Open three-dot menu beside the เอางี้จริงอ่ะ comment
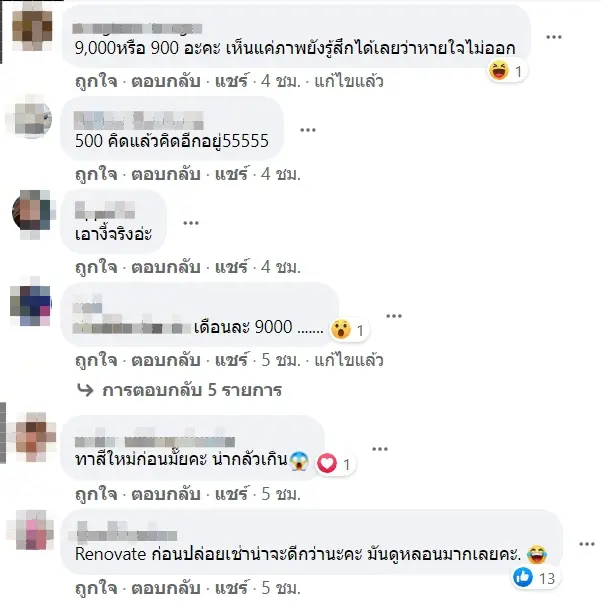 pos(191,223)
